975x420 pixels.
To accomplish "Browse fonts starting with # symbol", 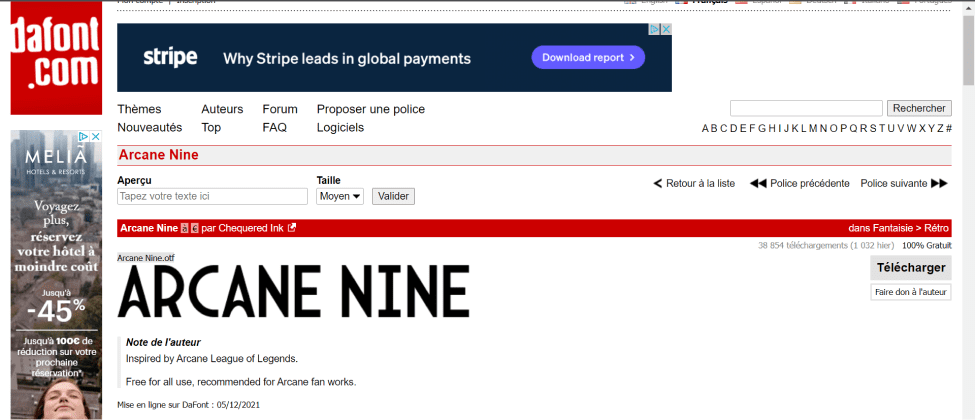I will click(949, 129).
